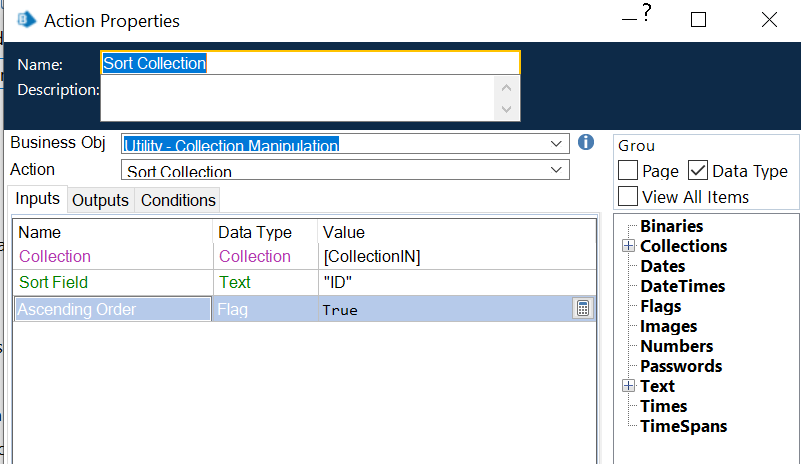Click the question mark help icon
This screenshot has width=801, height=464.
pos(646,13)
